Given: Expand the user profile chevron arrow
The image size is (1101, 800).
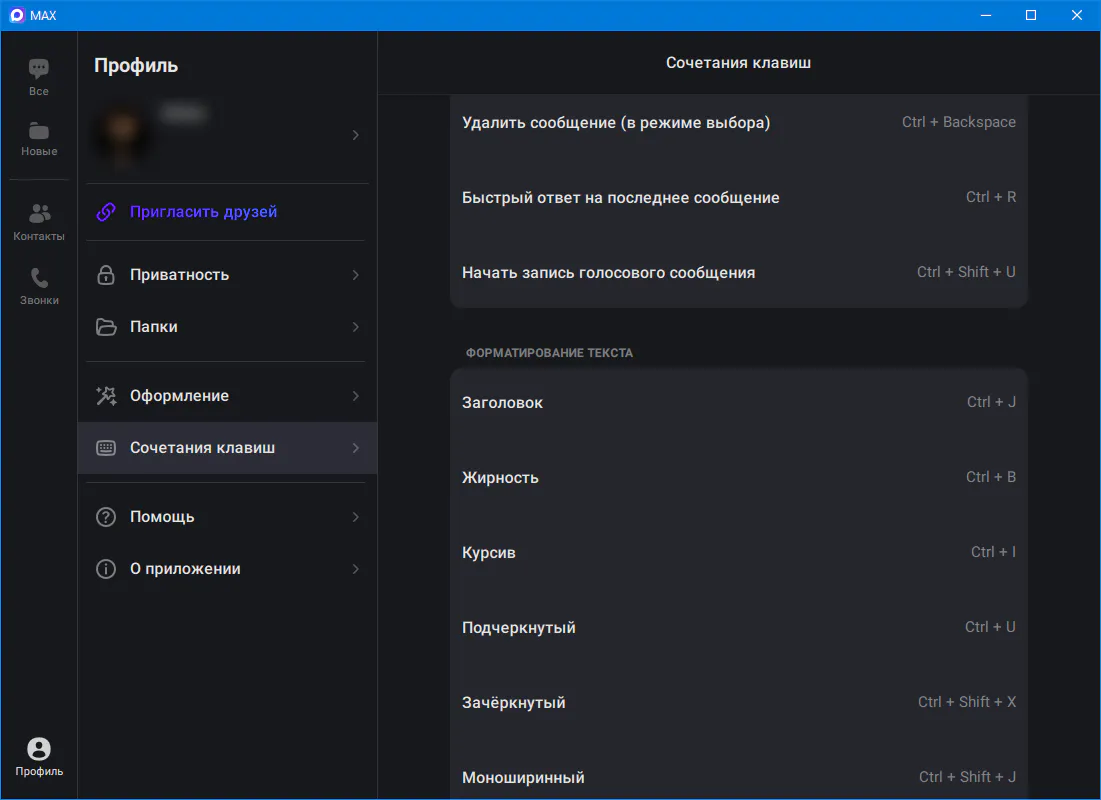Looking at the screenshot, I should coord(356,135).
